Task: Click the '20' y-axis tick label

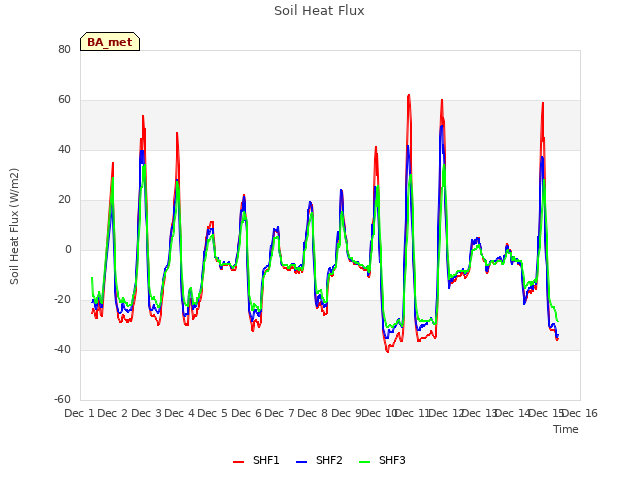Action: [64, 200]
